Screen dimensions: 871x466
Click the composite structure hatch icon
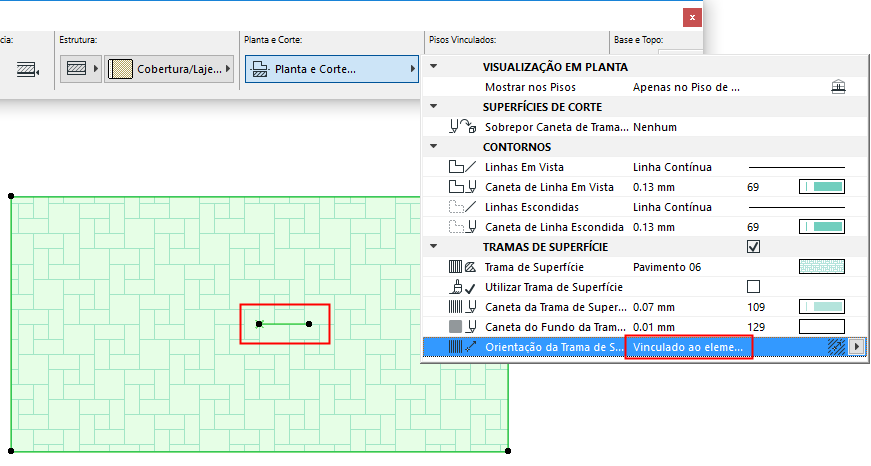[x=76, y=69]
